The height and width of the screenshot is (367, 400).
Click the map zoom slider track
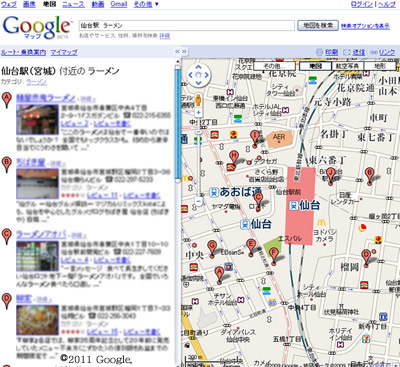199,157
